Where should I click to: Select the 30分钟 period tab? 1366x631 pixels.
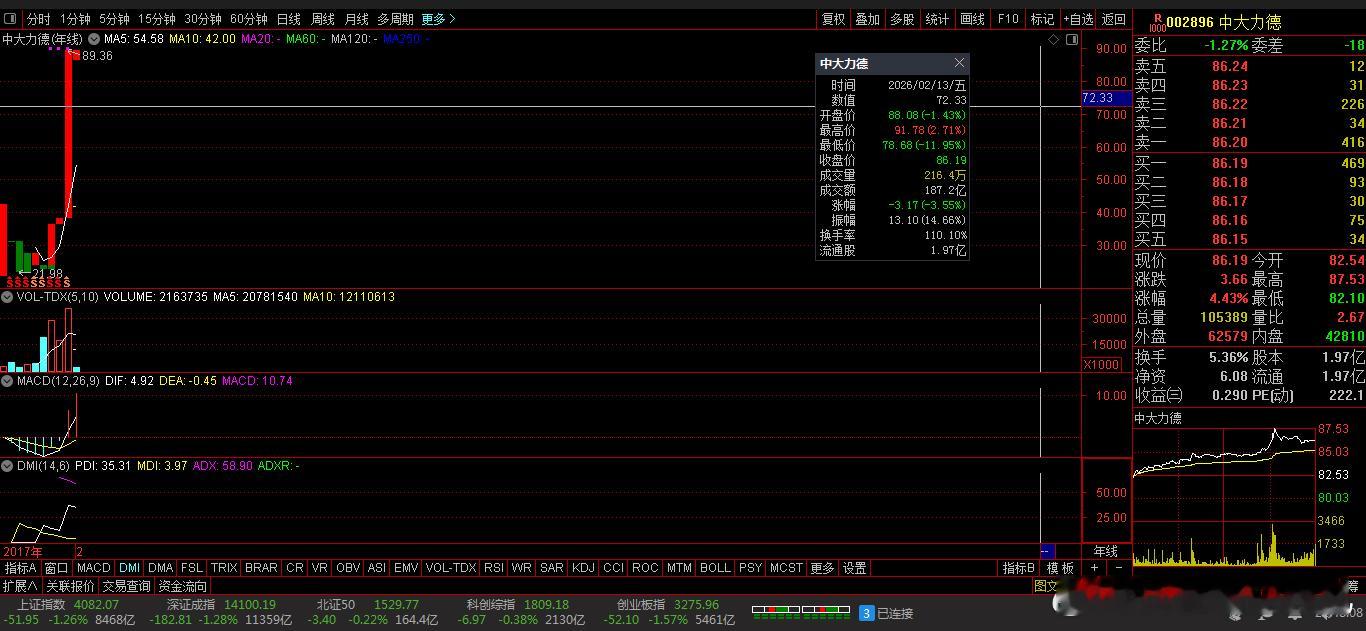[202, 19]
